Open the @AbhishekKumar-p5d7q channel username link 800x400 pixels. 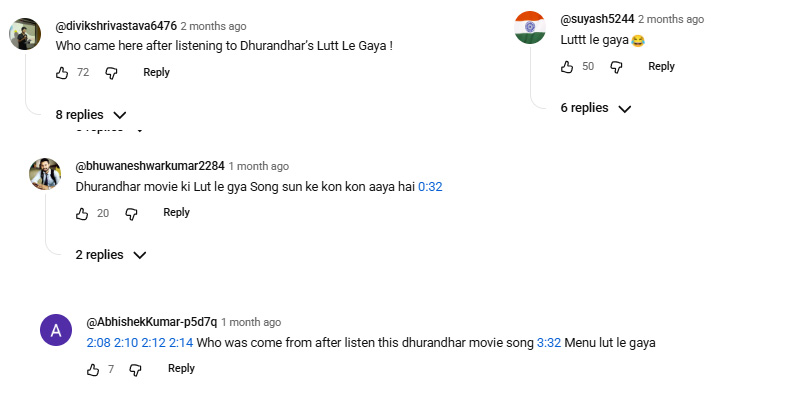151,322
